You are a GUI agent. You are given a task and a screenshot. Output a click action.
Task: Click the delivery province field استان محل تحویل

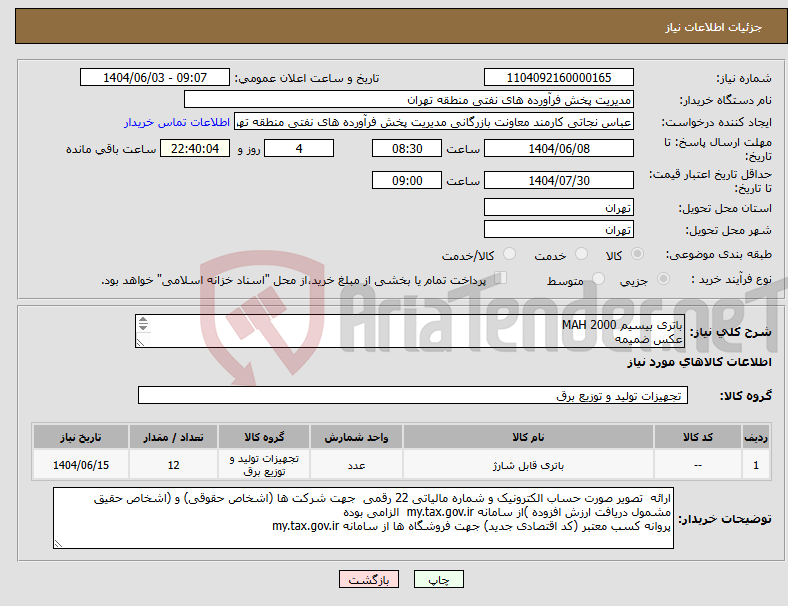click(558, 208)
